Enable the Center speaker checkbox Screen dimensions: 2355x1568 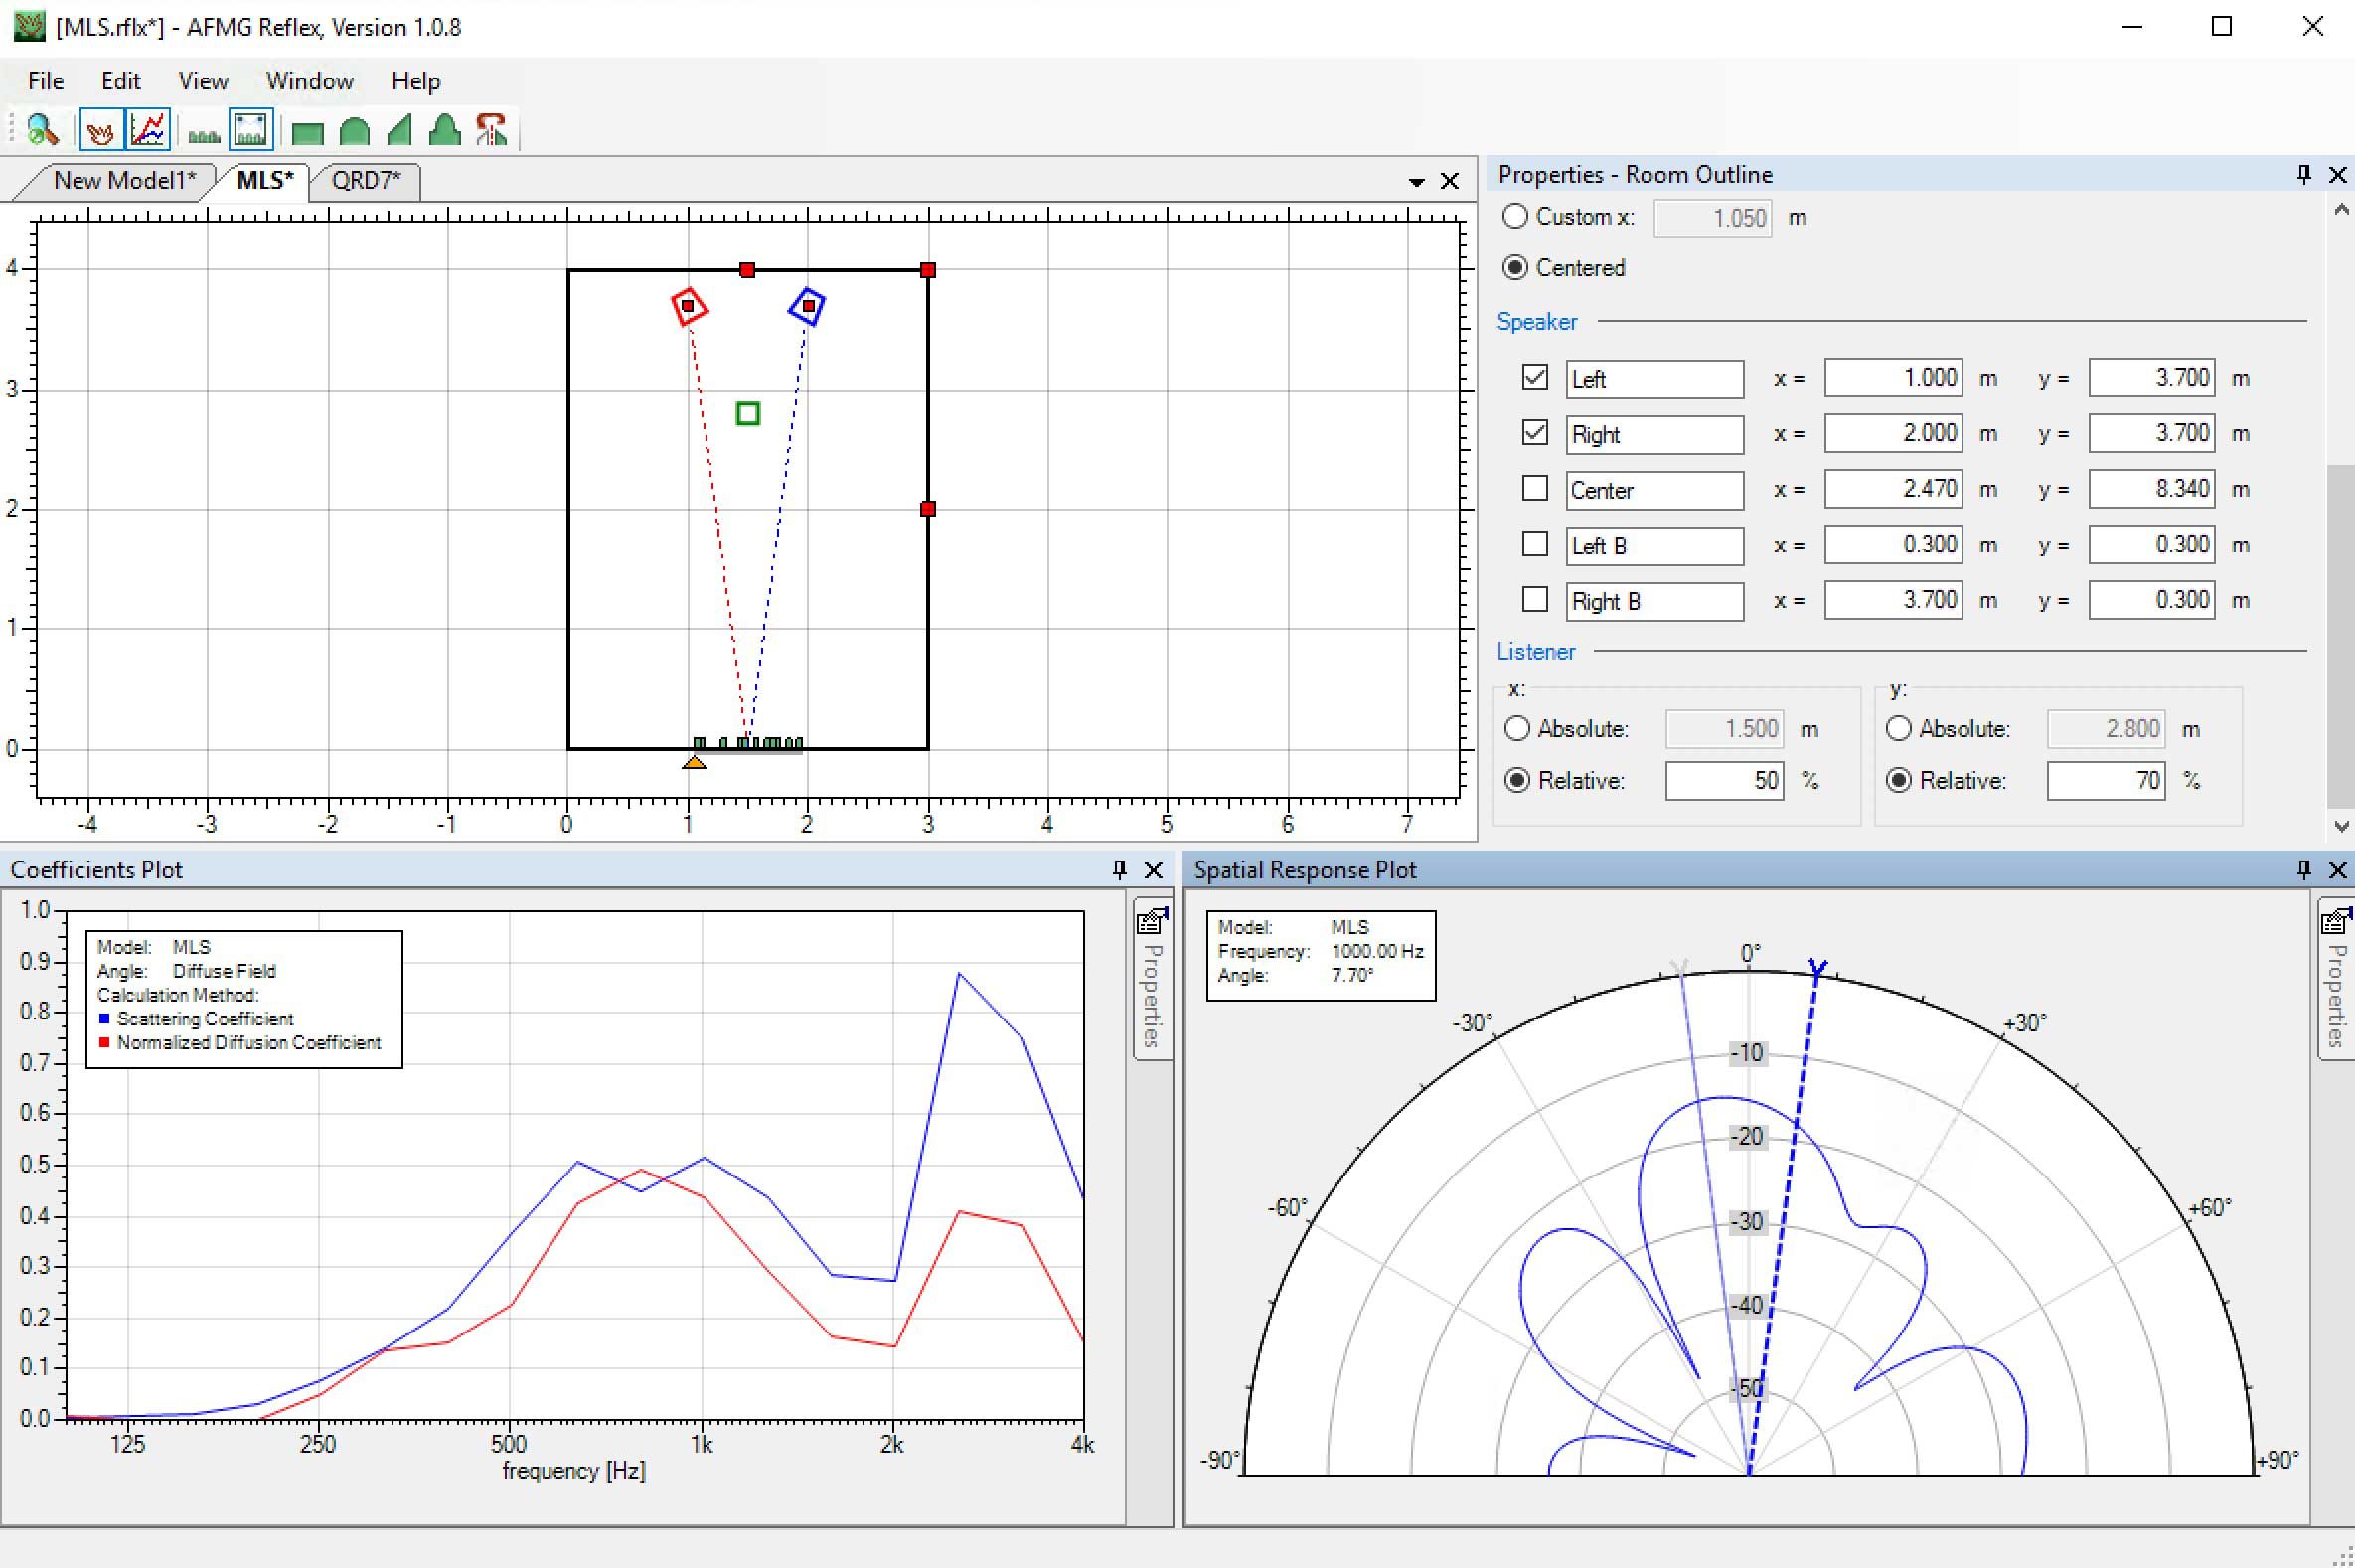(x=1534, y=488)
